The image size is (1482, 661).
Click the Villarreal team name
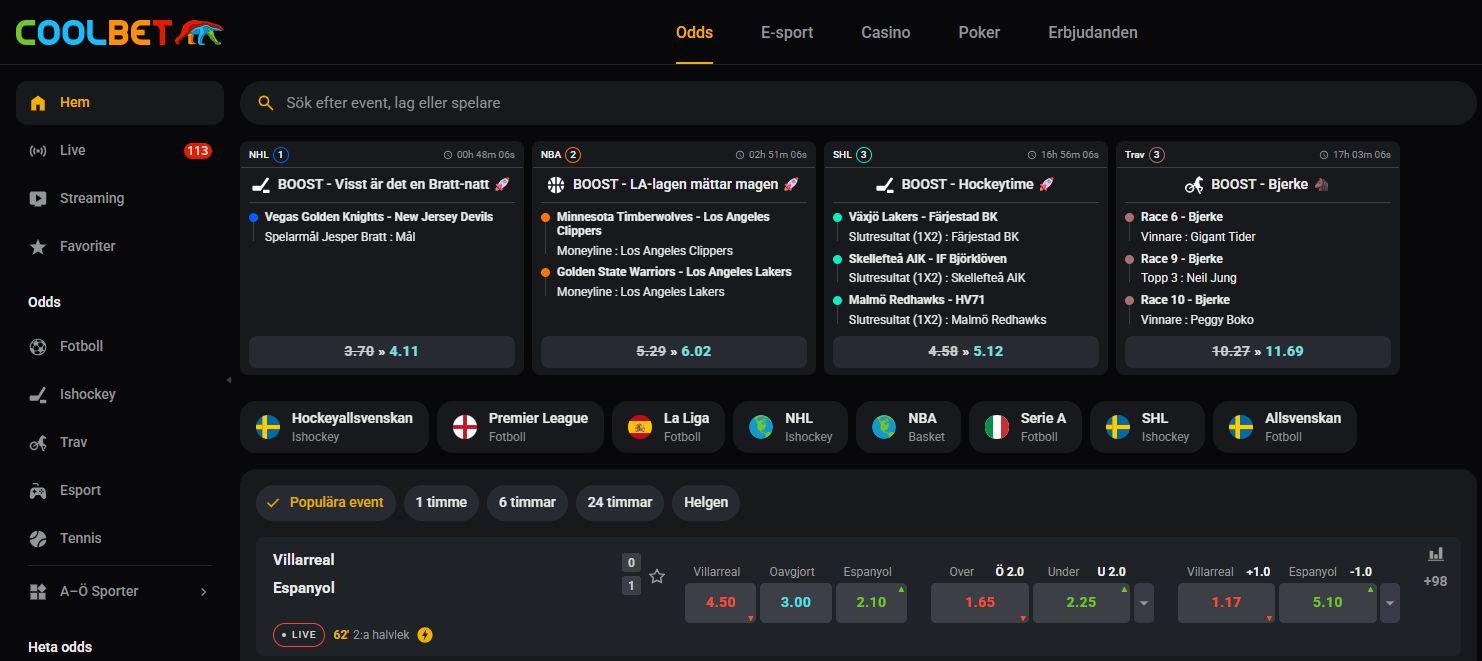pos(304,560)
